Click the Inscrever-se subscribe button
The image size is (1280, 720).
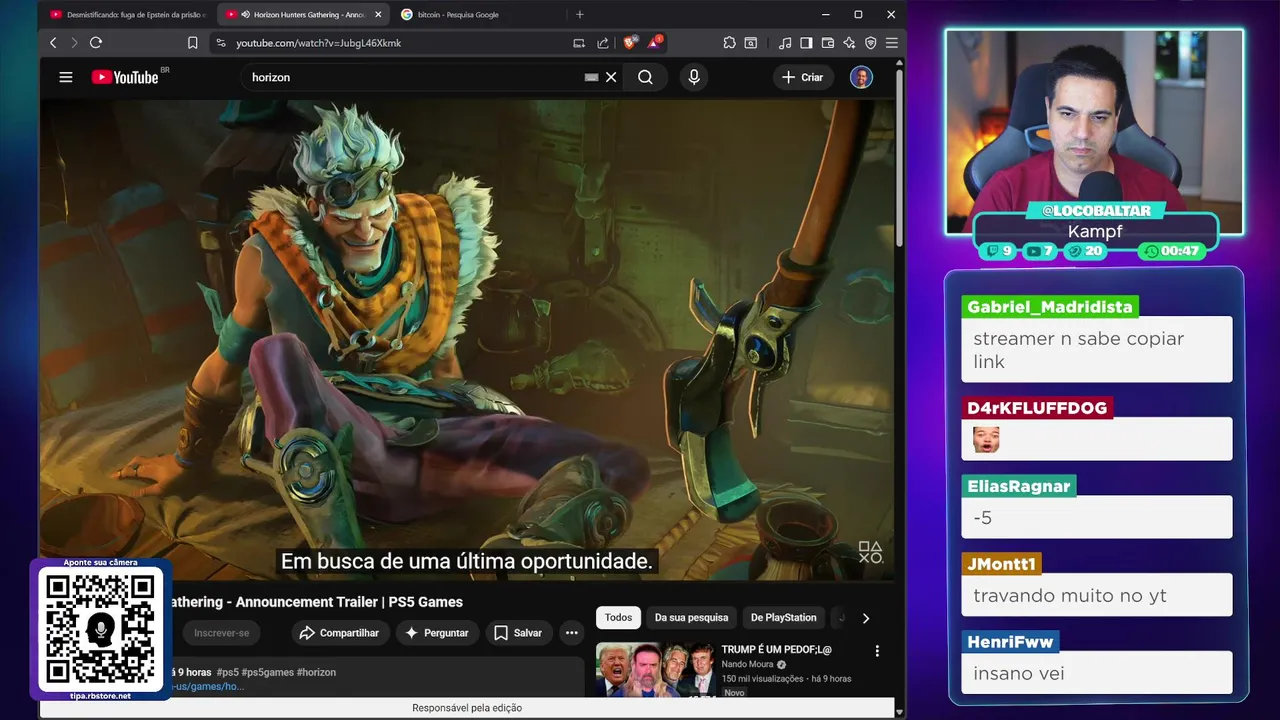[221, 633]
